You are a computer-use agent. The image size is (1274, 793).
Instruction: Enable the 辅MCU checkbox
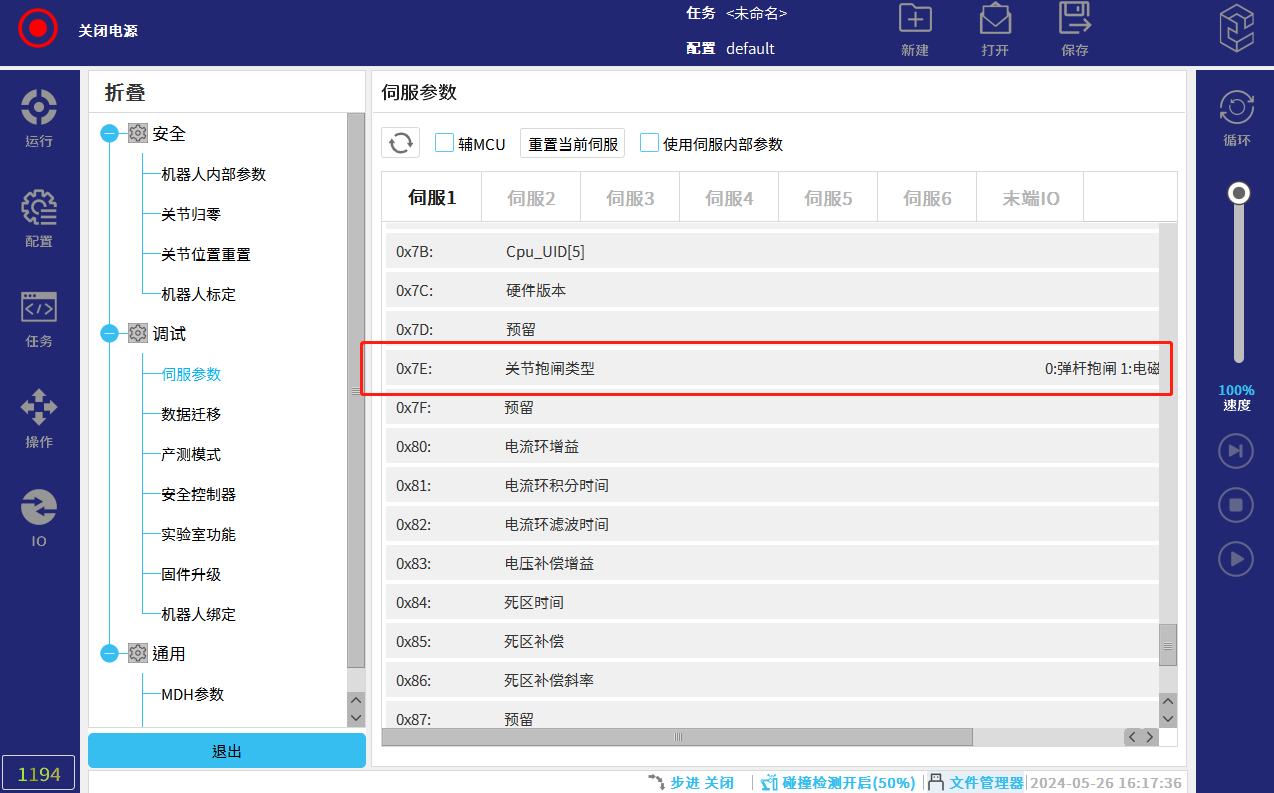pyautogui.click(x=445, y=143)
